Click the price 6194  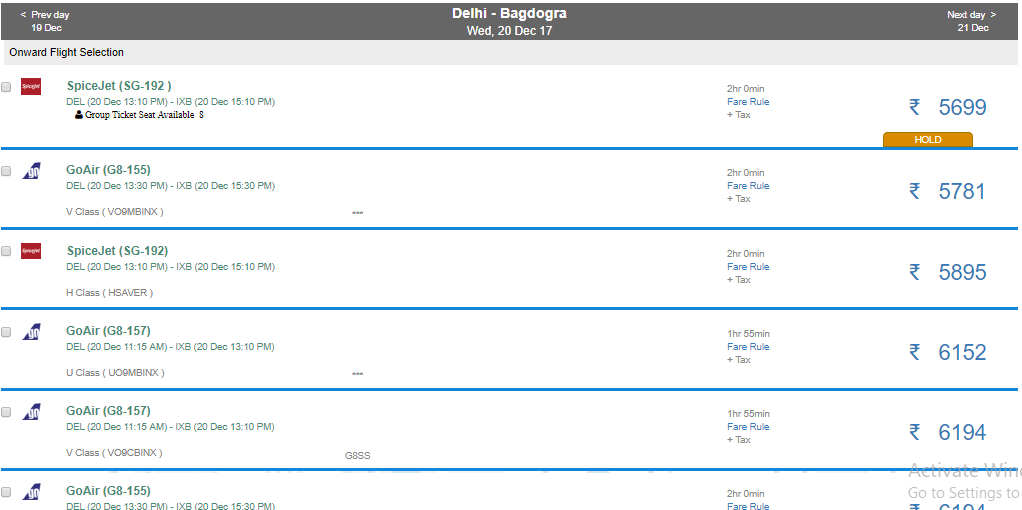[x=962, y=432]
